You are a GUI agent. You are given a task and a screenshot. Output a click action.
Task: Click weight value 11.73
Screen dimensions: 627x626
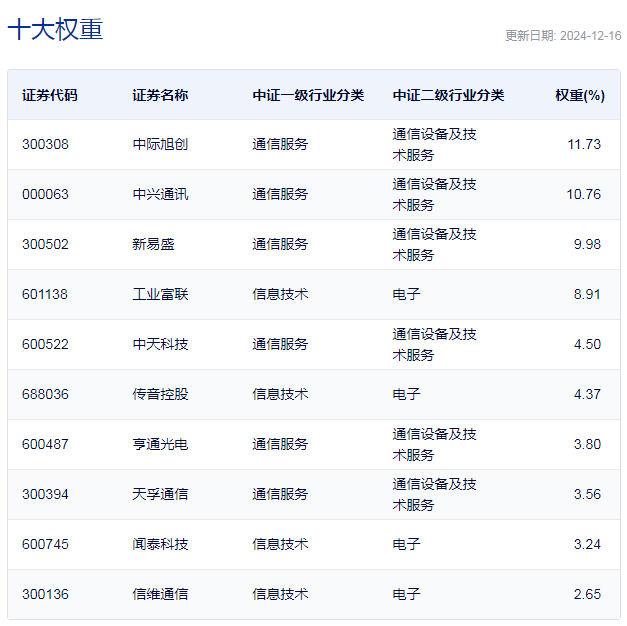(584, 144)
